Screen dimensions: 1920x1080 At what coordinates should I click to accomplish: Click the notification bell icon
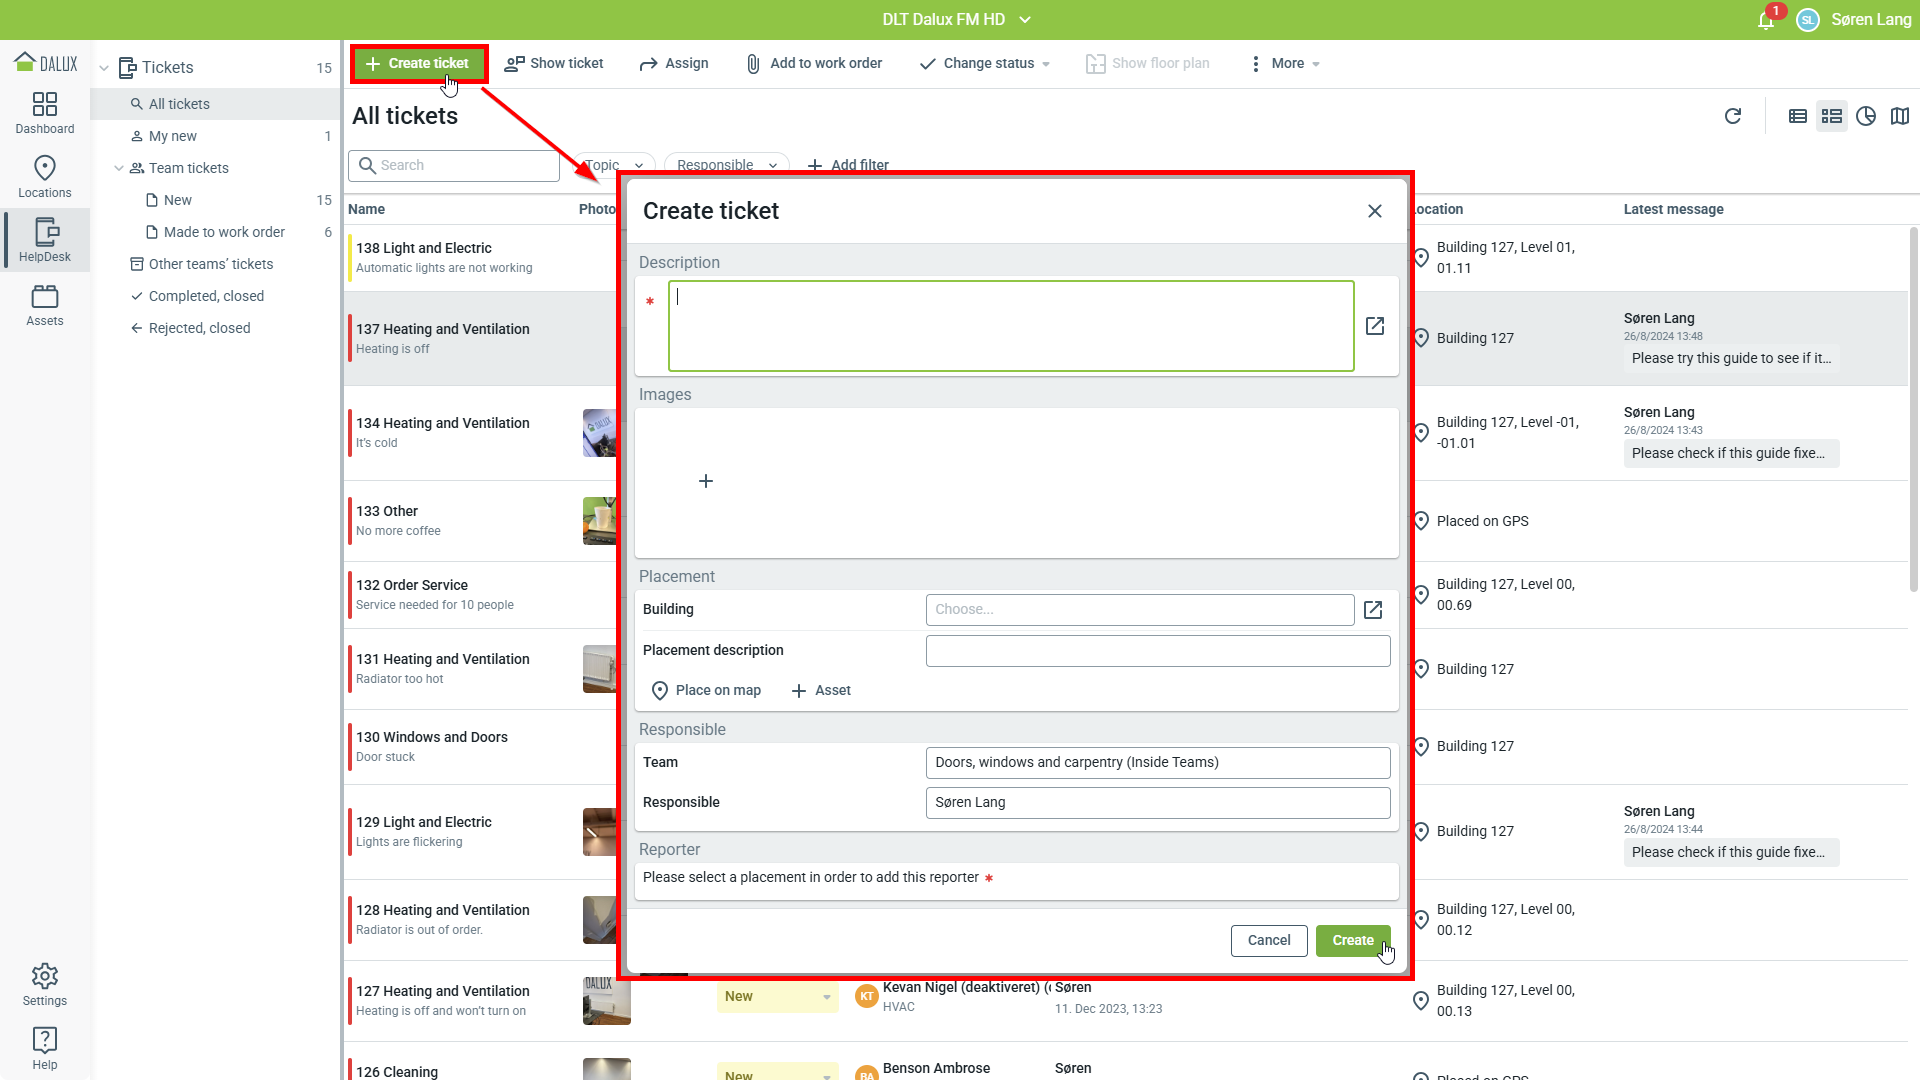click(1766, 20)
